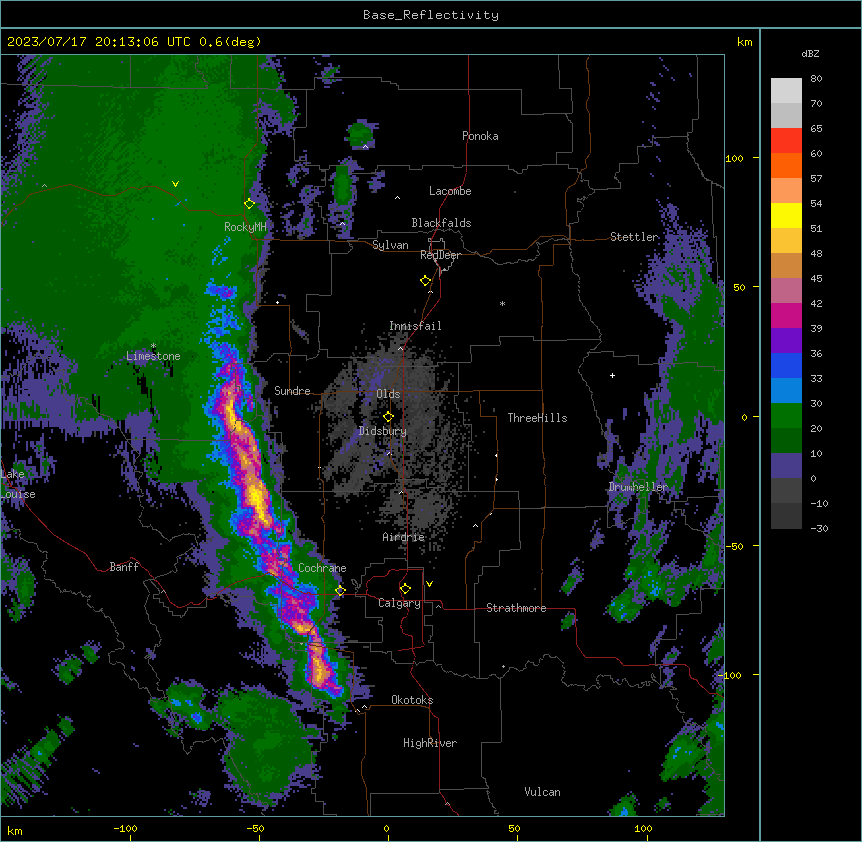The height and width of the screenshot is (842, 862).
Task: Click the Stettler town label
Action: (x=634, y=237)
